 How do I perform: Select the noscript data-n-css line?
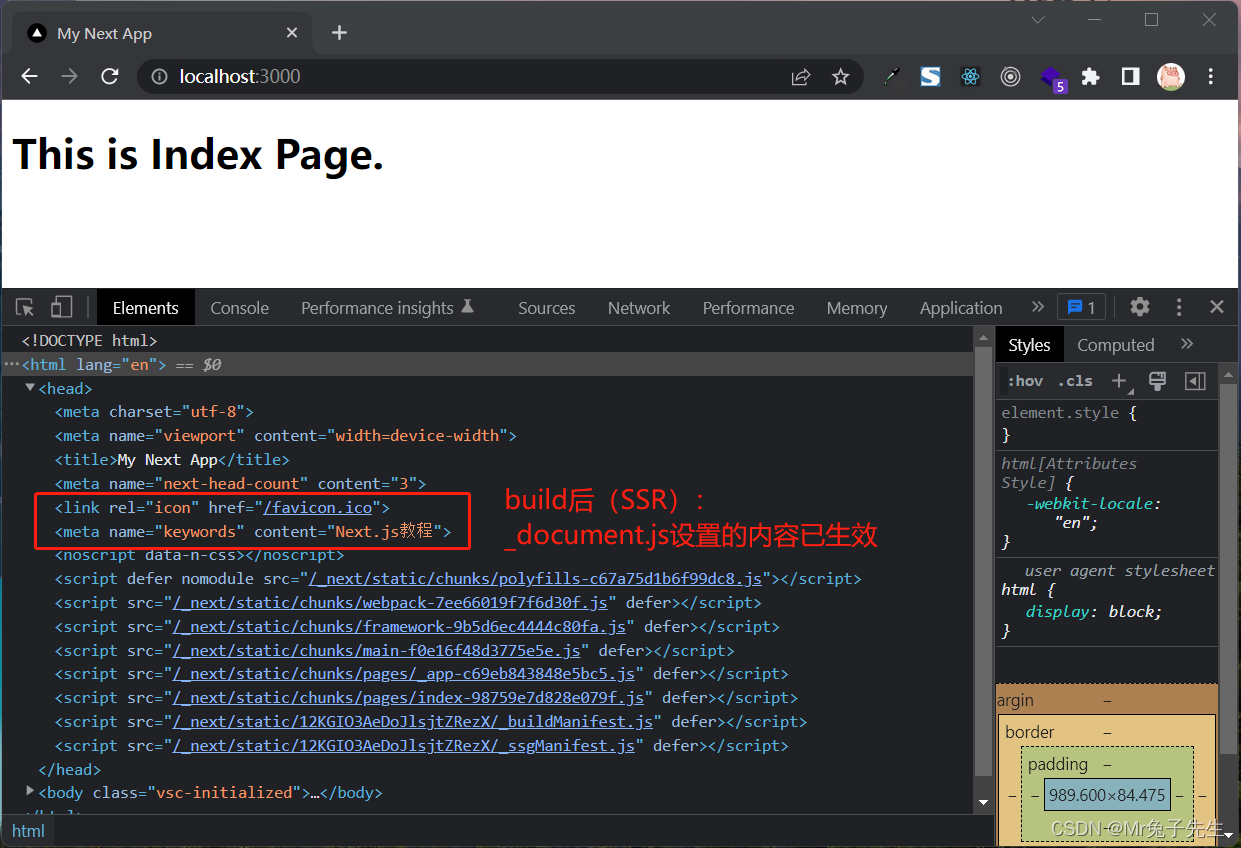199,555
